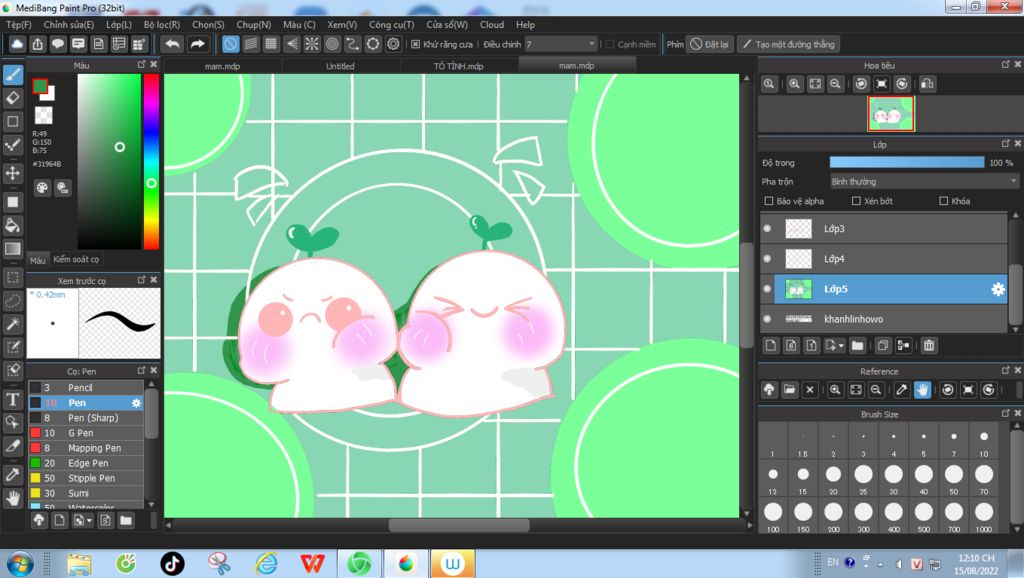This screenshot has width=1024, height=578.
Task: Select G Pen from the brush list
Action: [x=80, y=433]
